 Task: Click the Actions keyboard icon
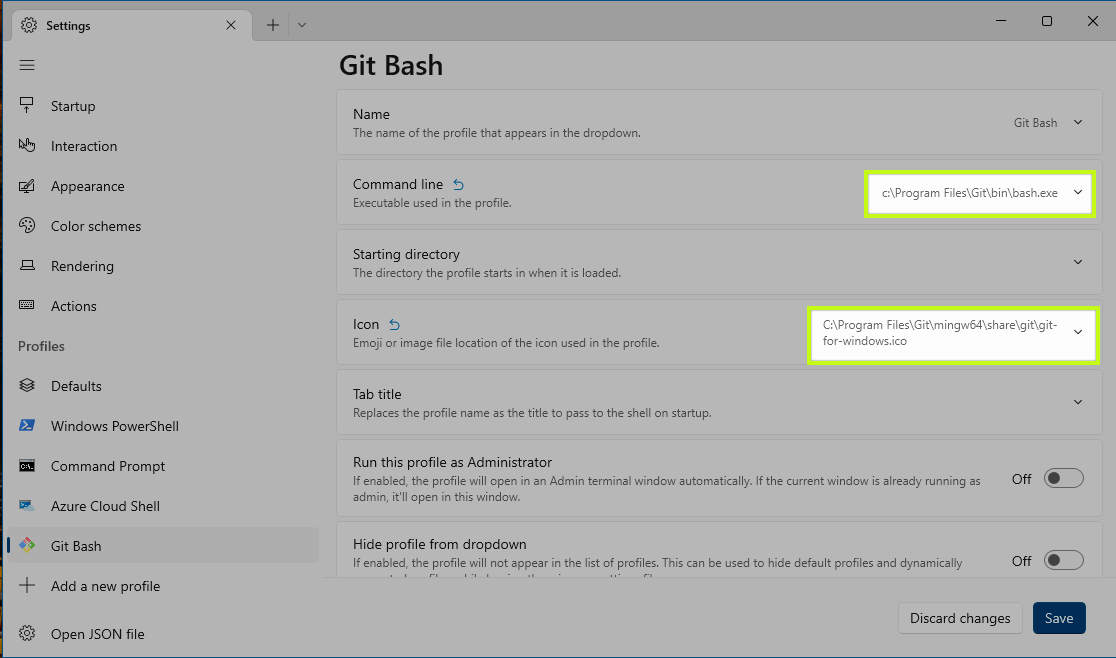pyautogui.click(x=27, y=305)
